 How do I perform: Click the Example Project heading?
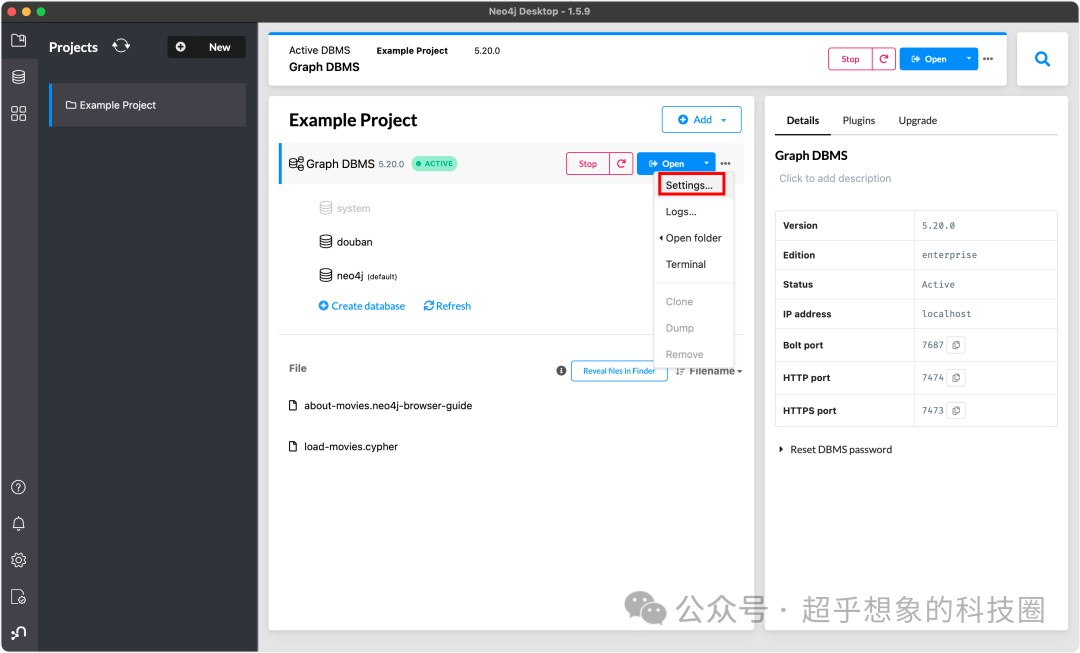pos(353,121)
